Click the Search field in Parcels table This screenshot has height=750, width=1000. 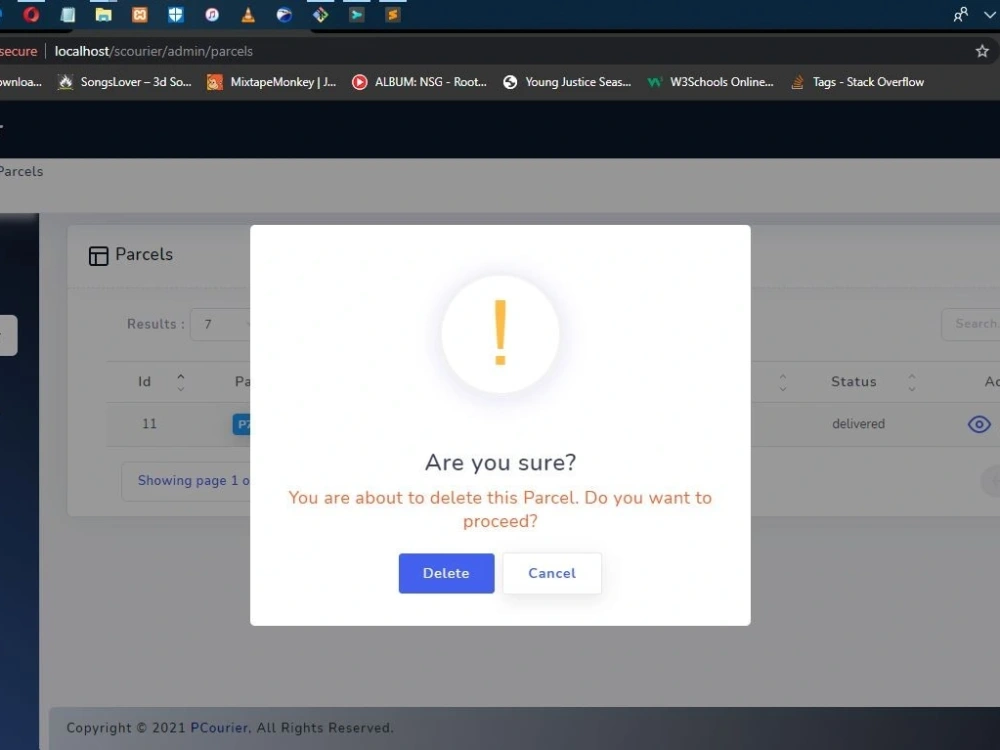pyautogui.click(x=971, y=324)
